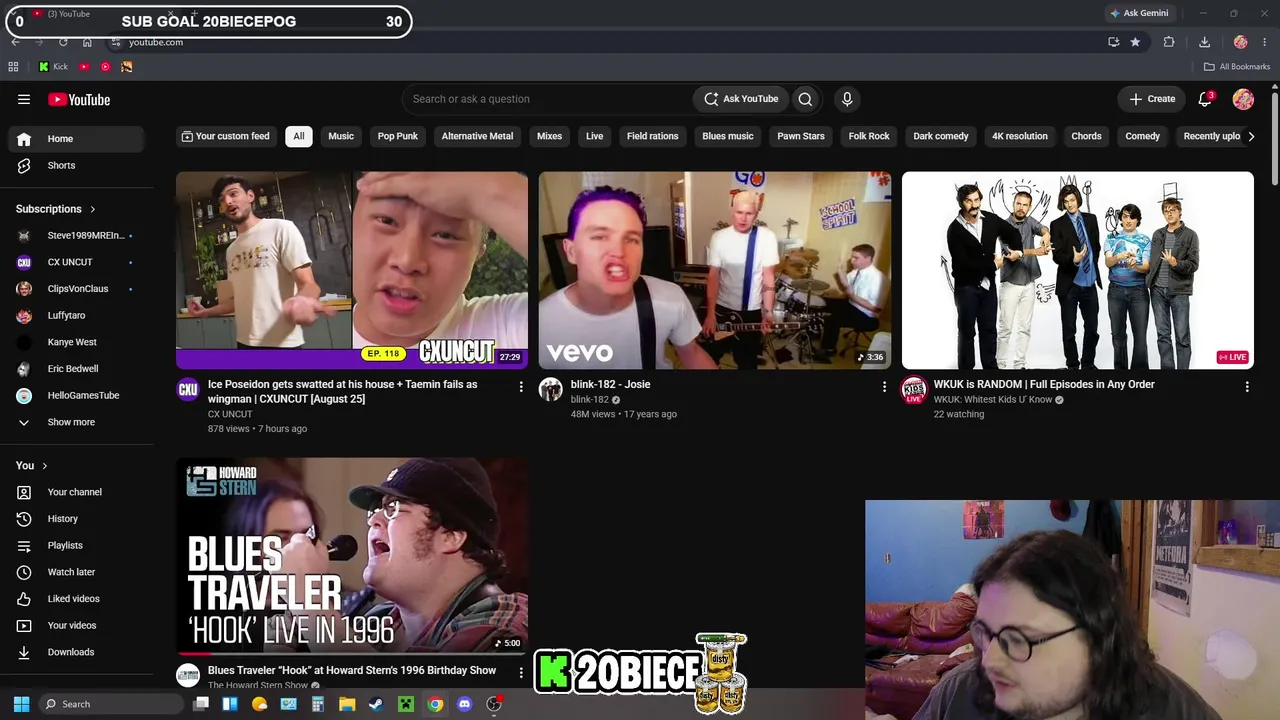Open the blink-182 channel avatar
The image size is (1280, 720).
551,390
